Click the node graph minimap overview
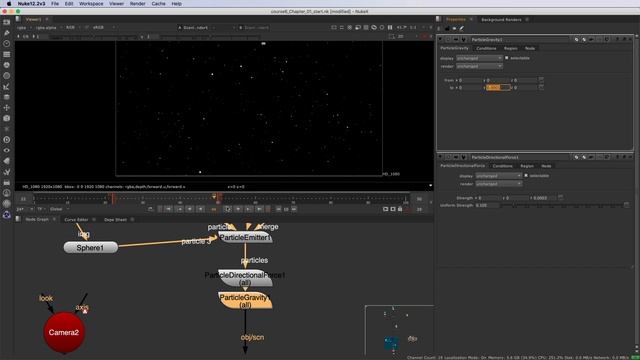This screenshot has width=640, height=360. (x=399, y=330)
